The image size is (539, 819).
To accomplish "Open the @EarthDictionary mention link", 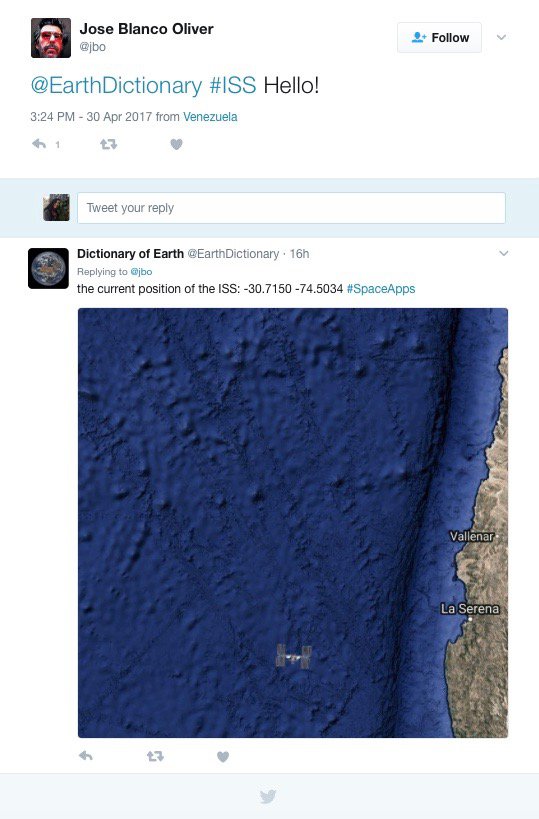I will (116, 85).
